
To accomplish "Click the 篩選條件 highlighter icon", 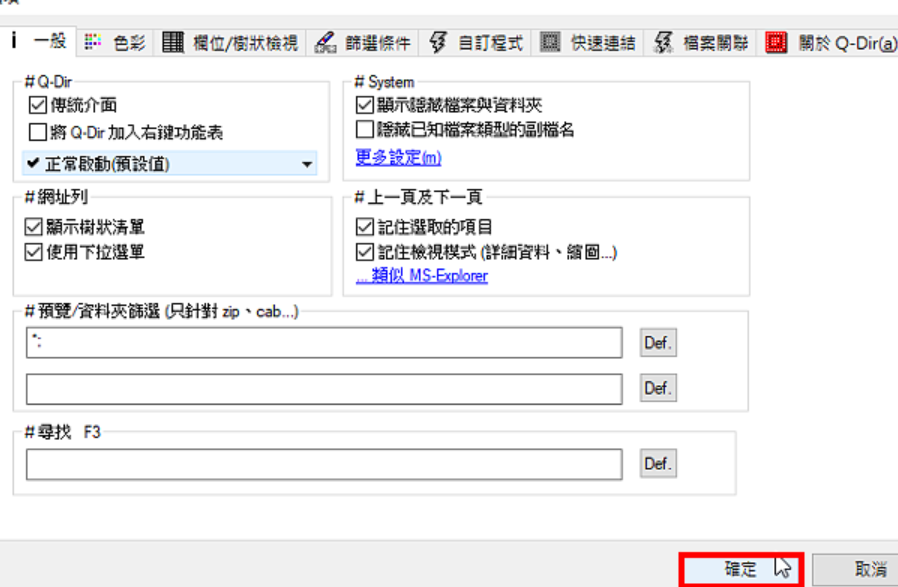I will pyautogui.click(x=325, y=42).
